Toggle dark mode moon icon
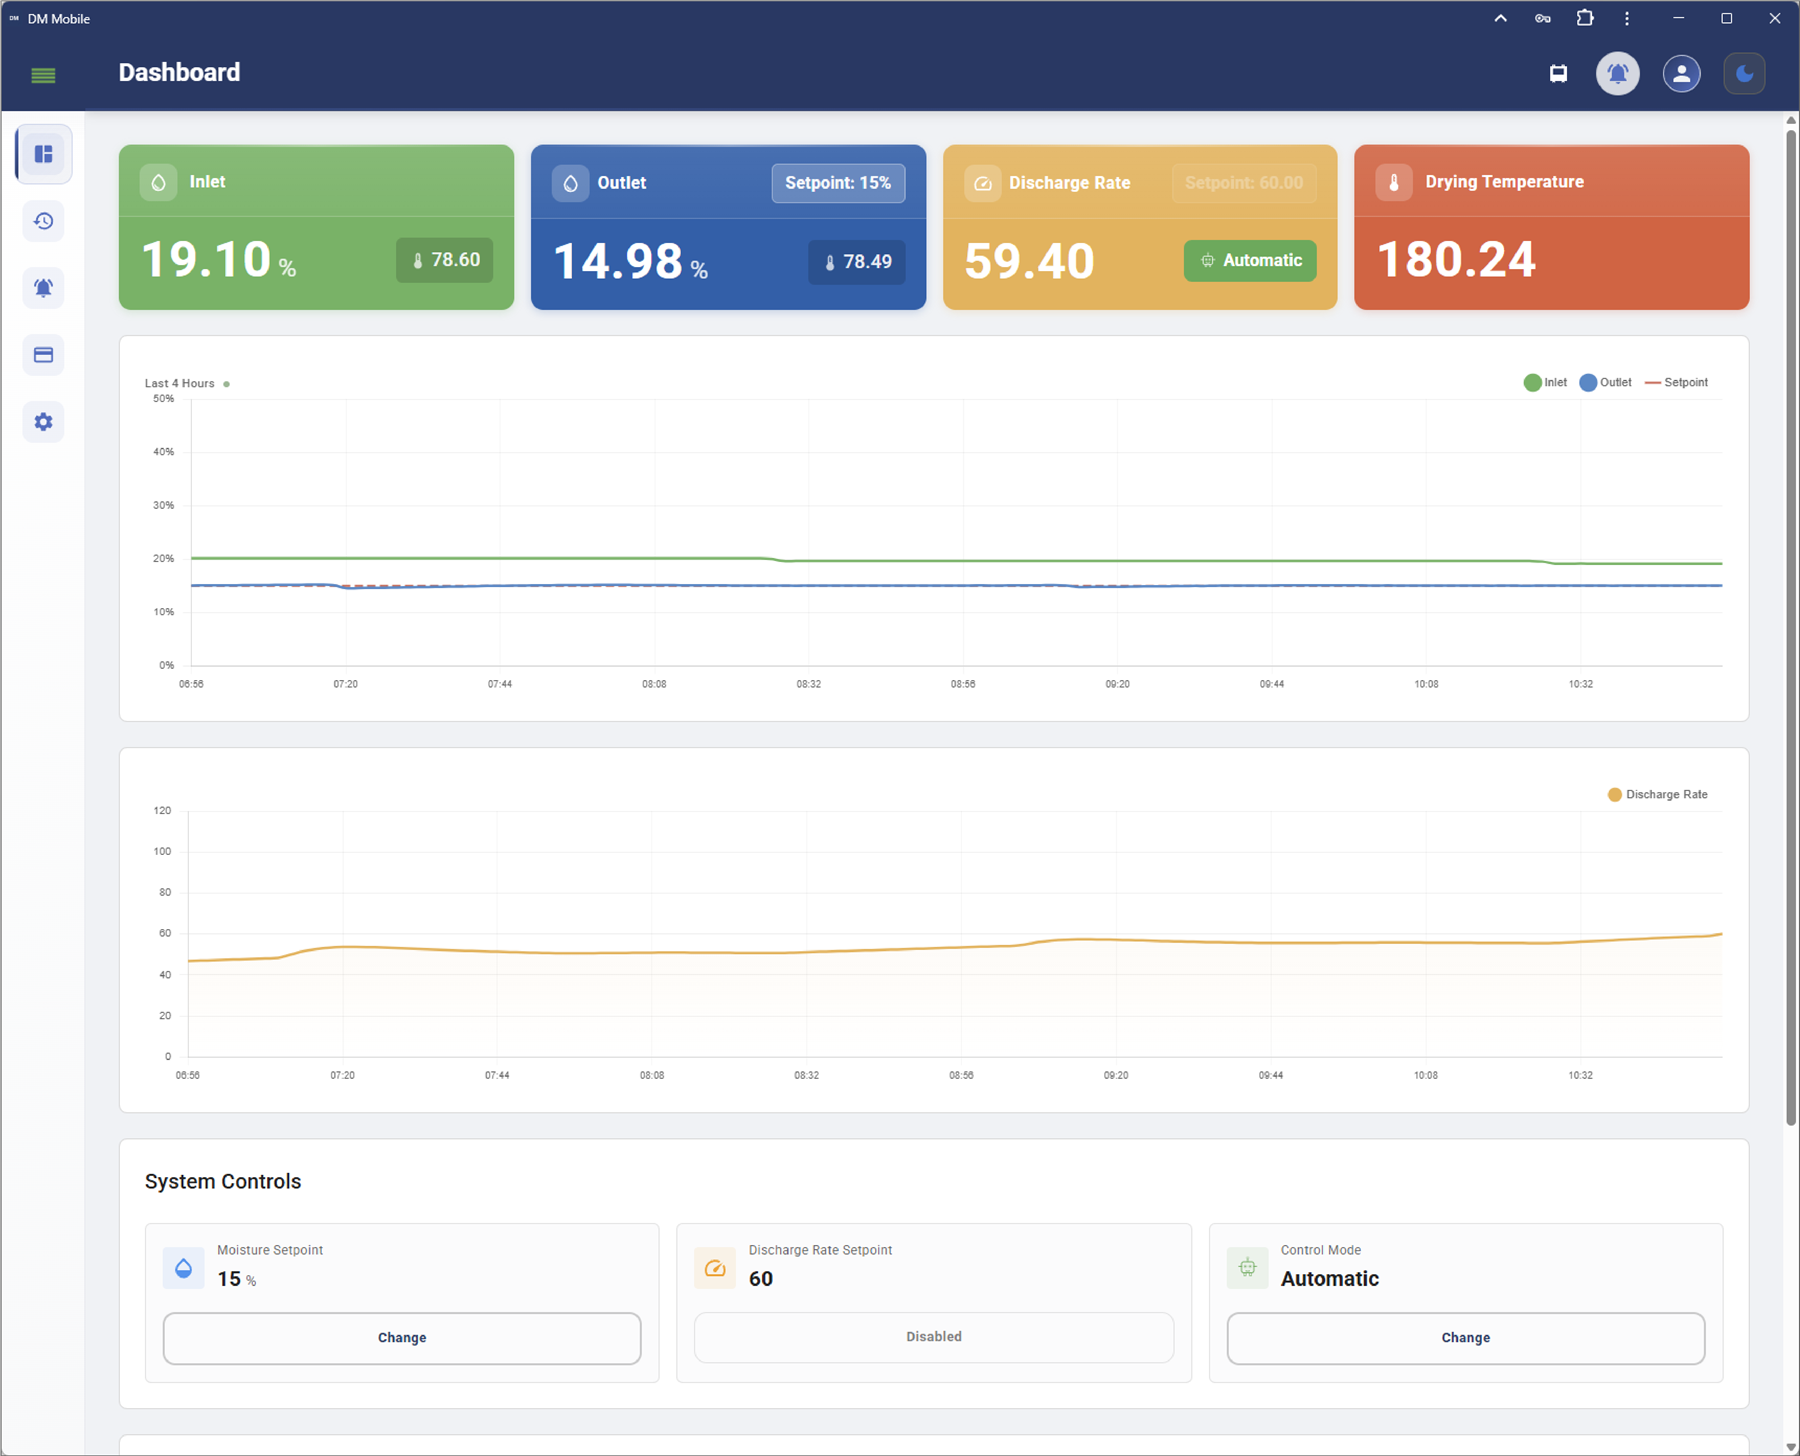1800x1456 pixels. point(1744,73)
